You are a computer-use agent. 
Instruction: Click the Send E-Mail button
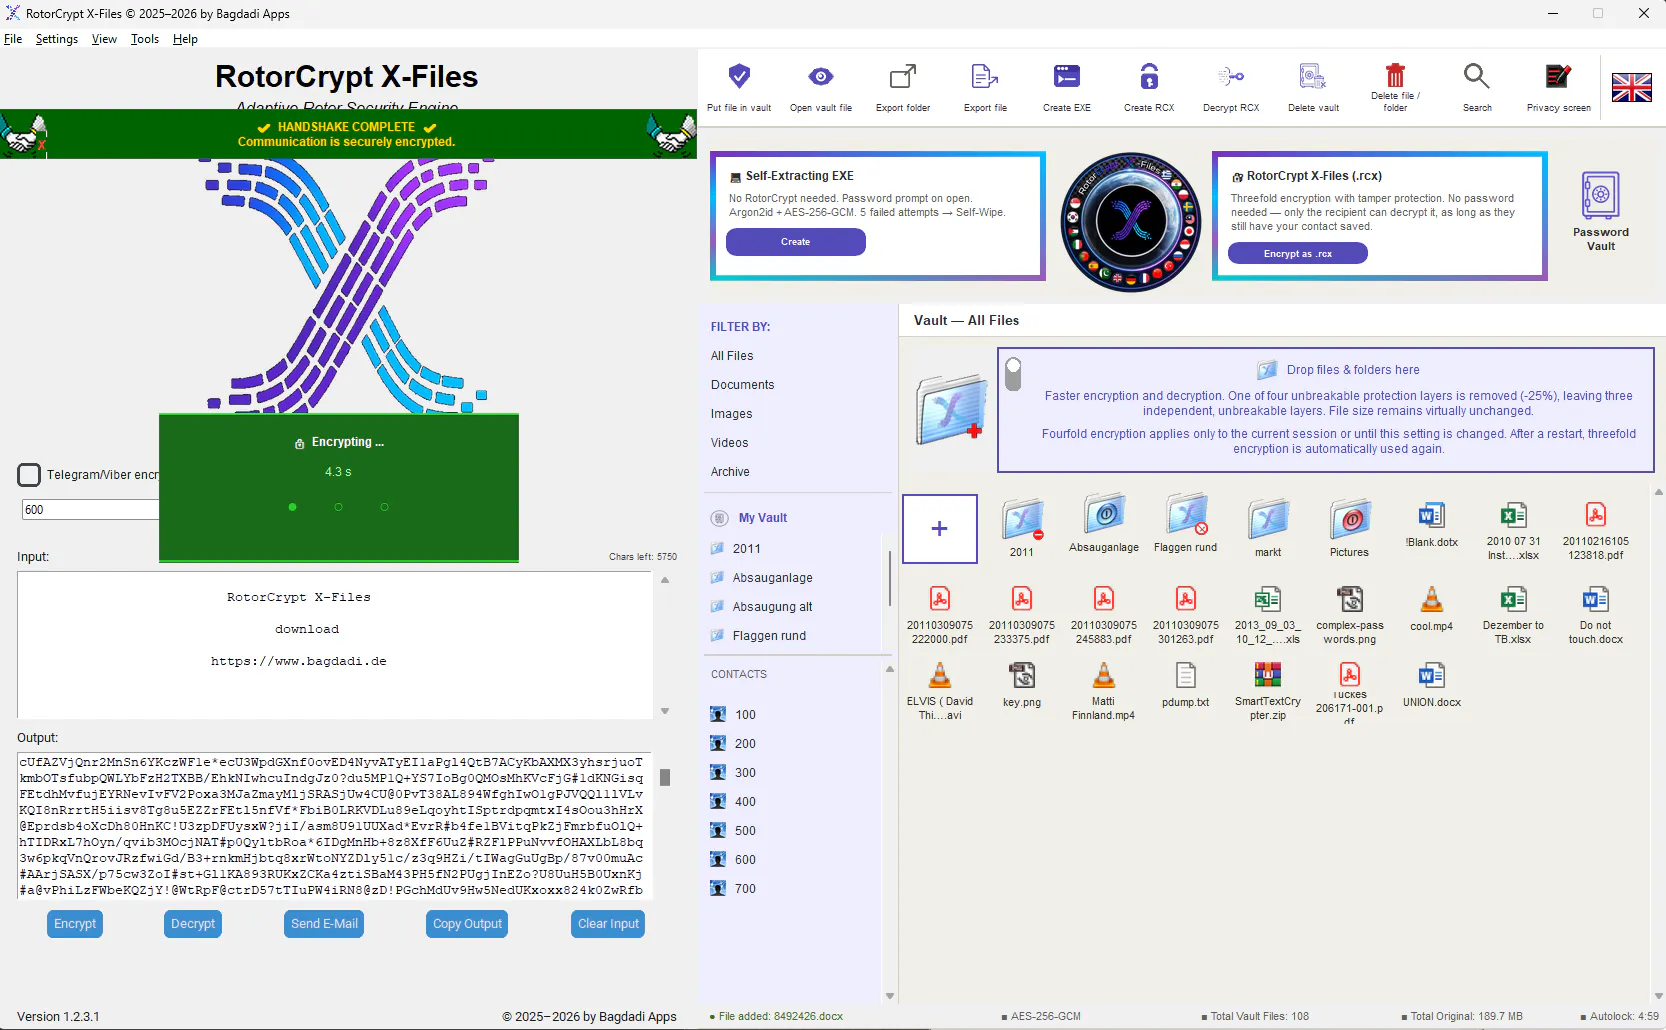click(x=324, y=924)
